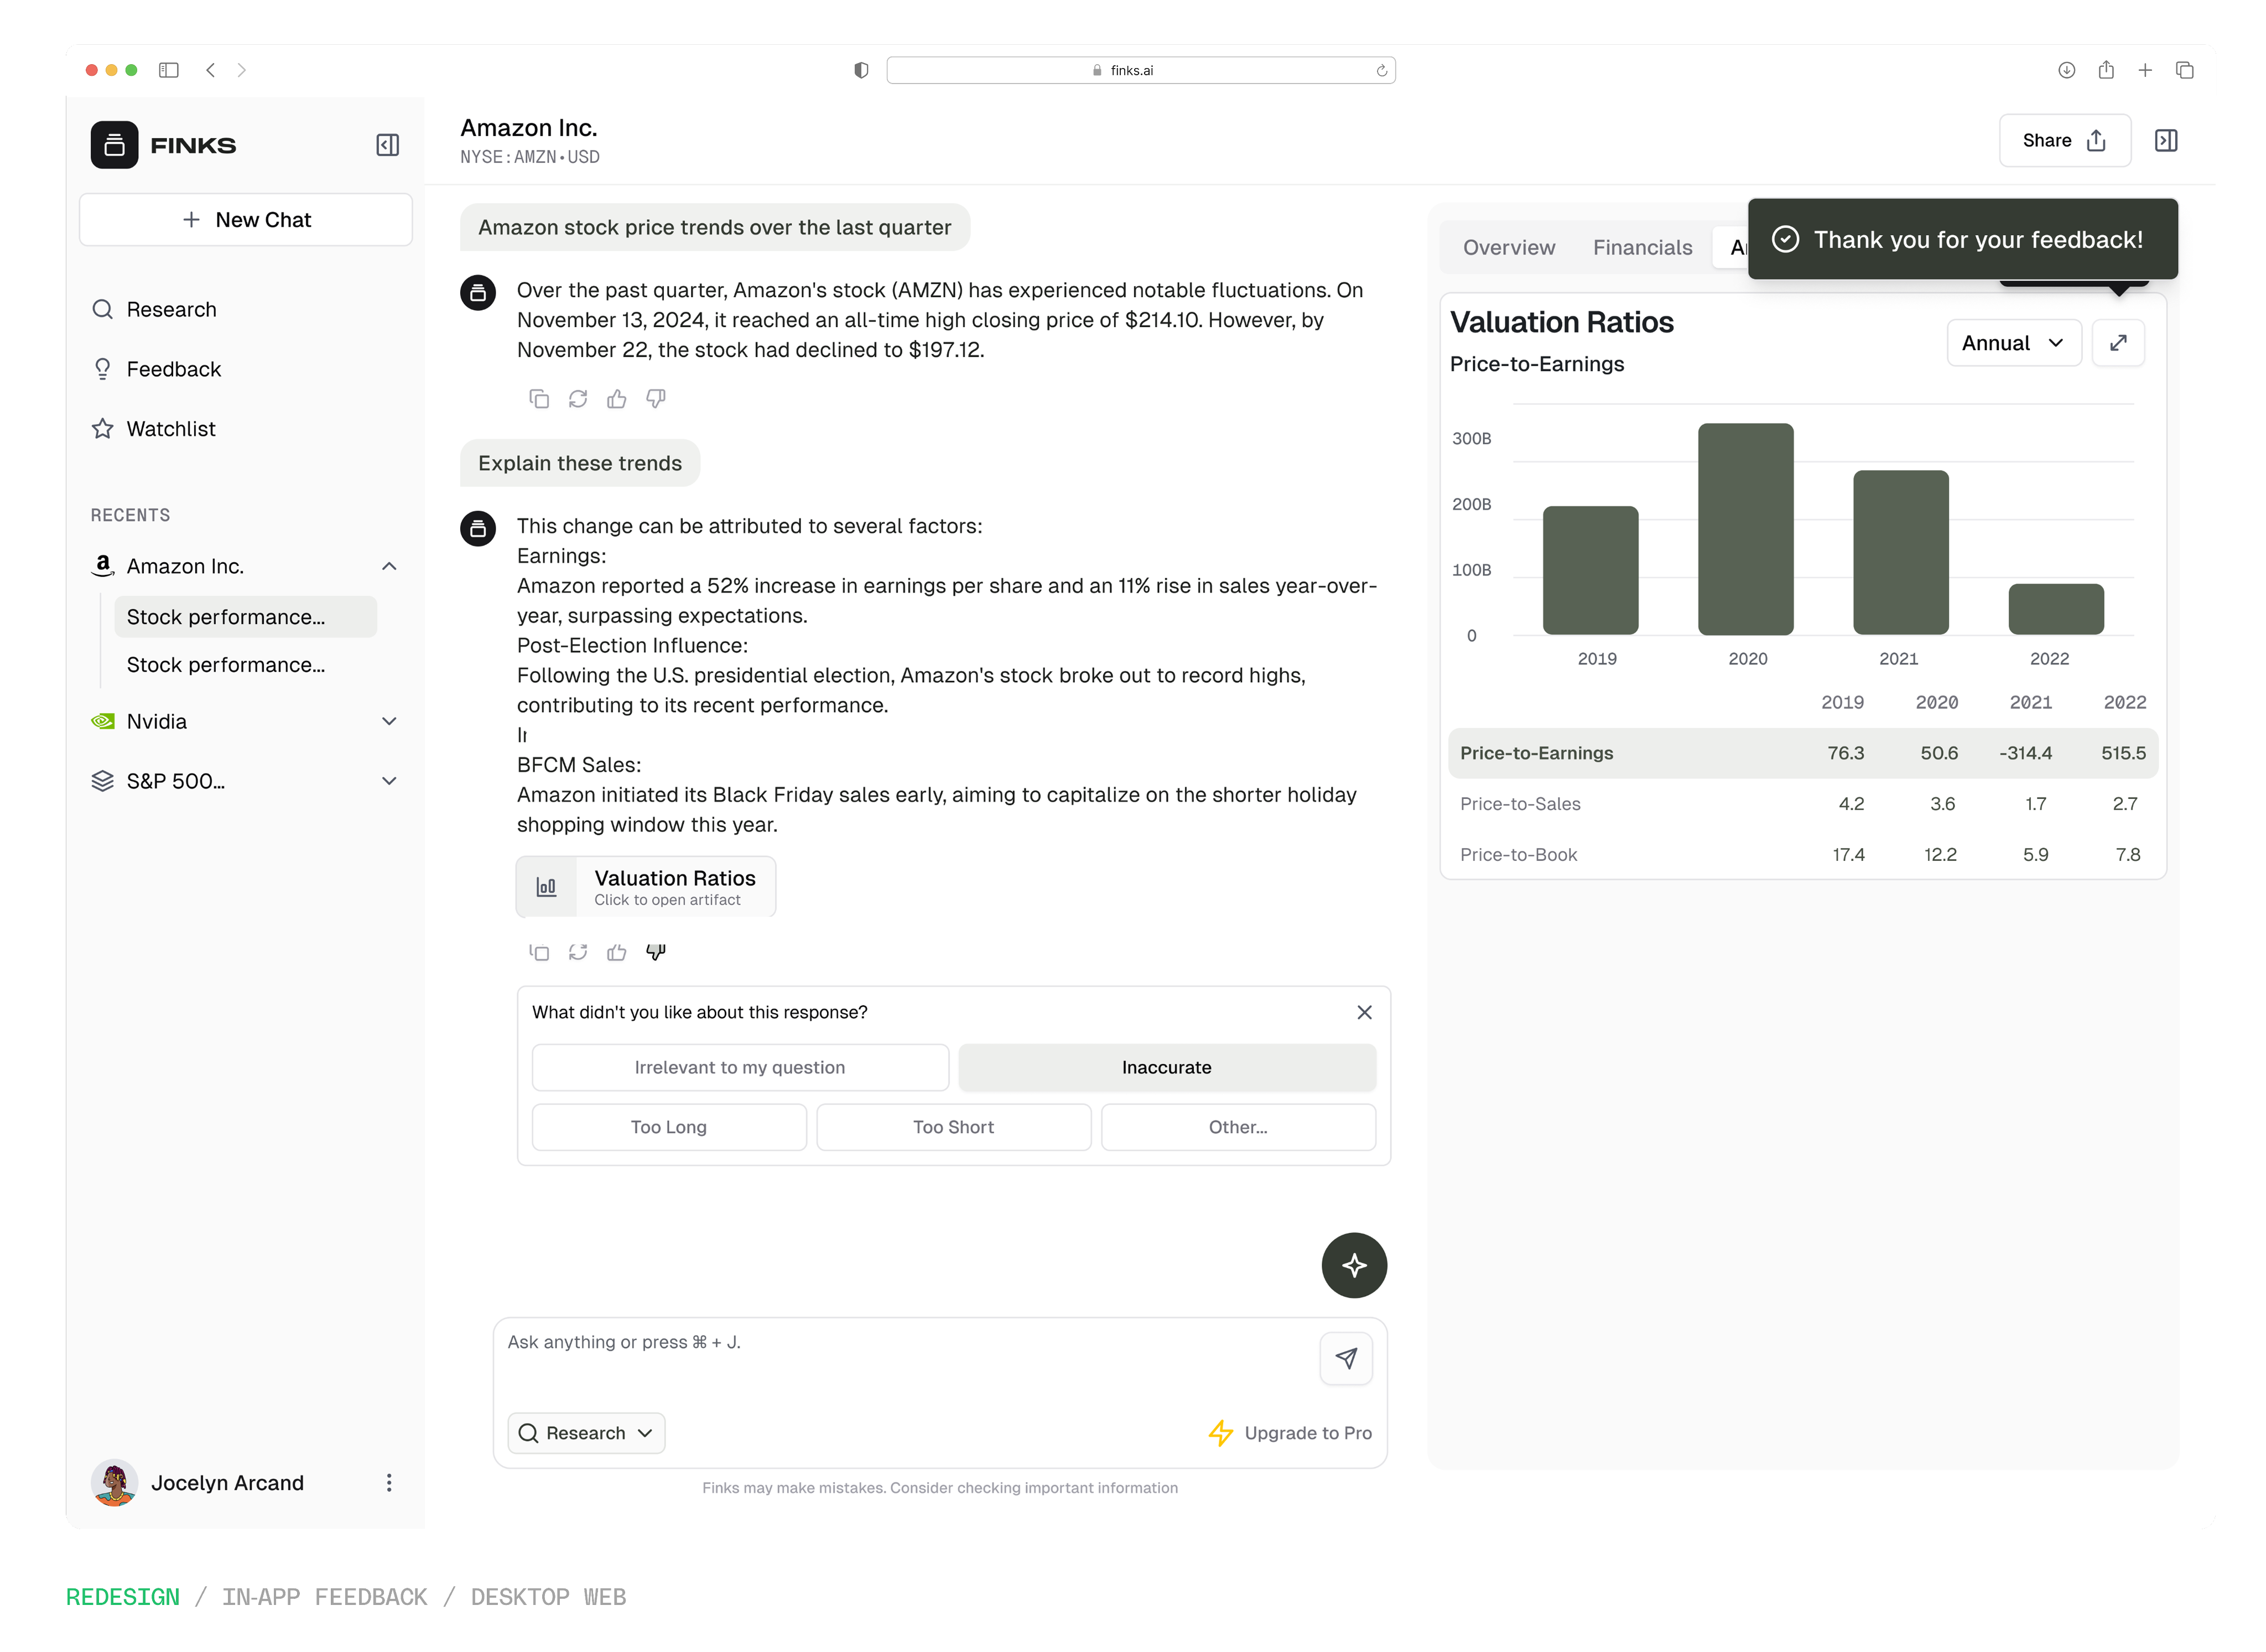The width and height of the screenshot is (2266, 1652).
Task: Open the Research mode dropdown
Action: (x=586, y=1433)
